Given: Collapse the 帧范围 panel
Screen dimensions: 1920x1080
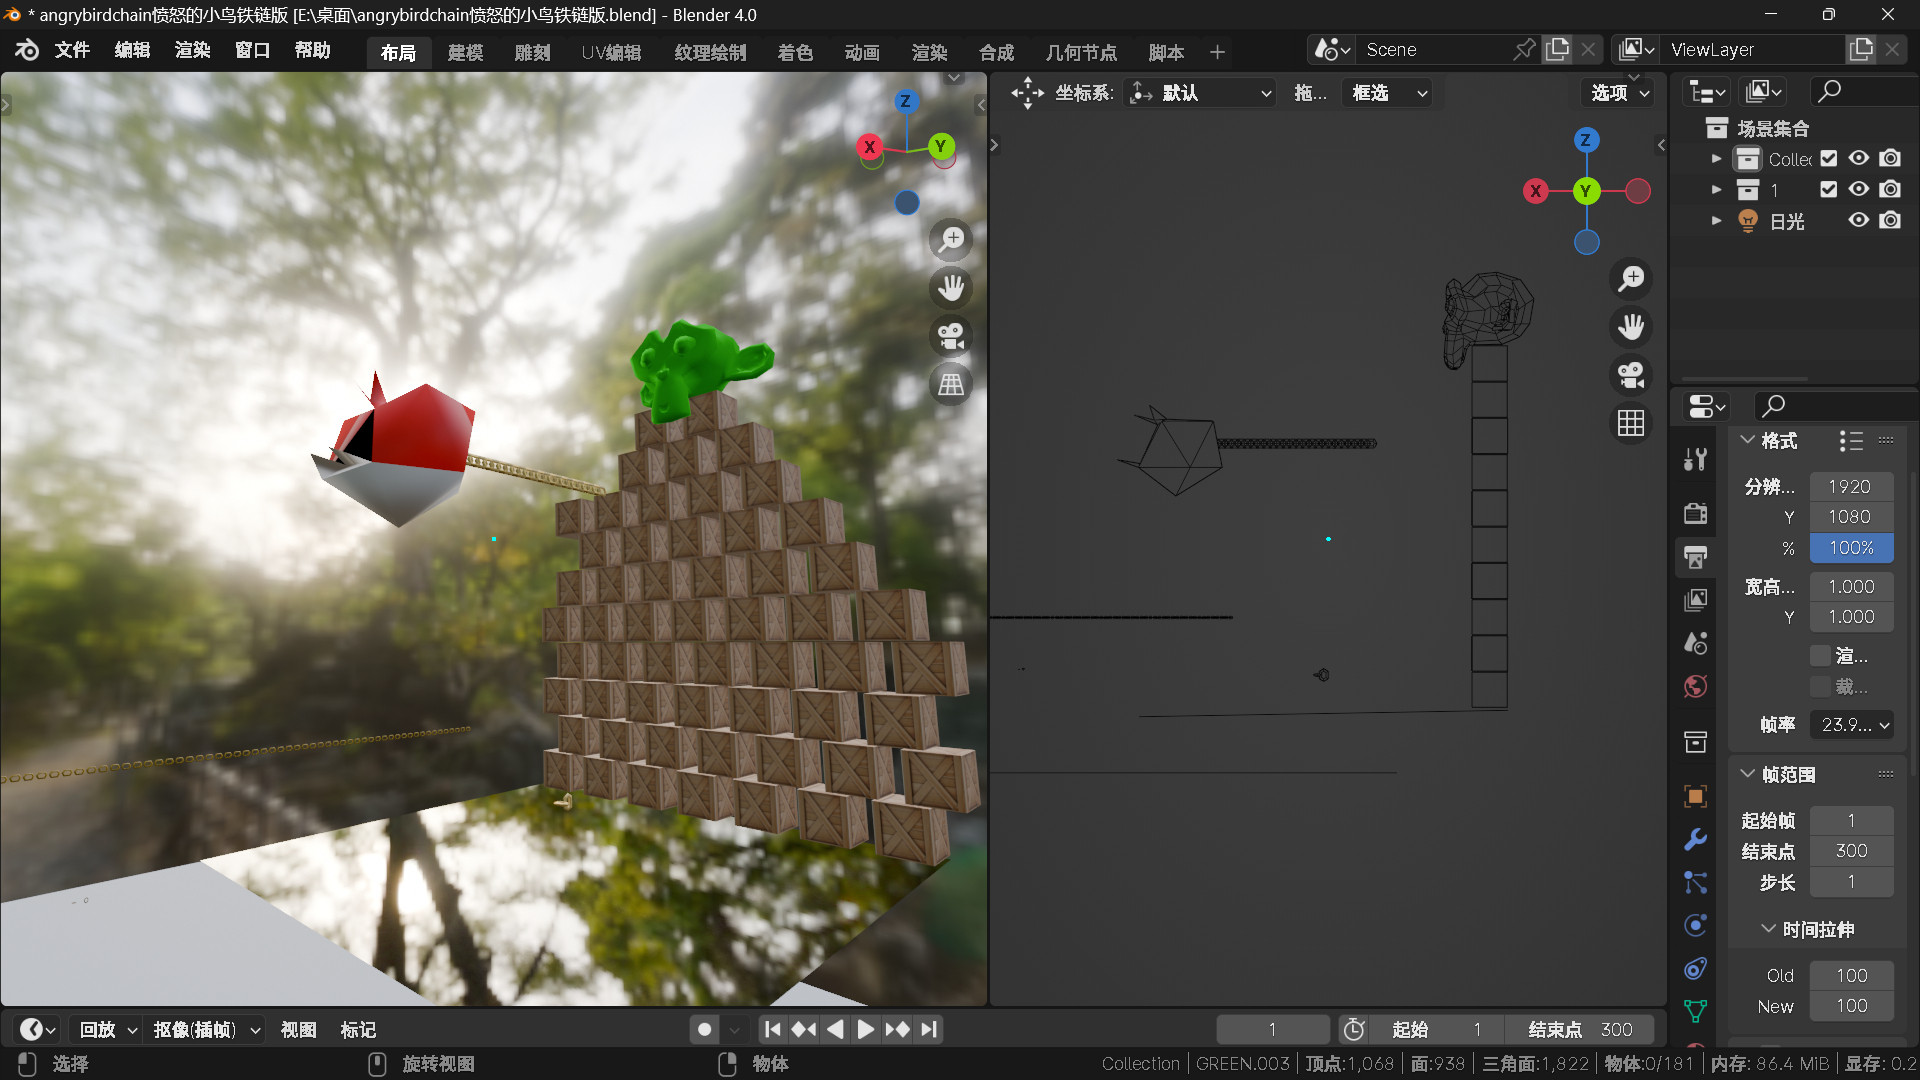Looking at the screenshot, I should coord(1749,774).
